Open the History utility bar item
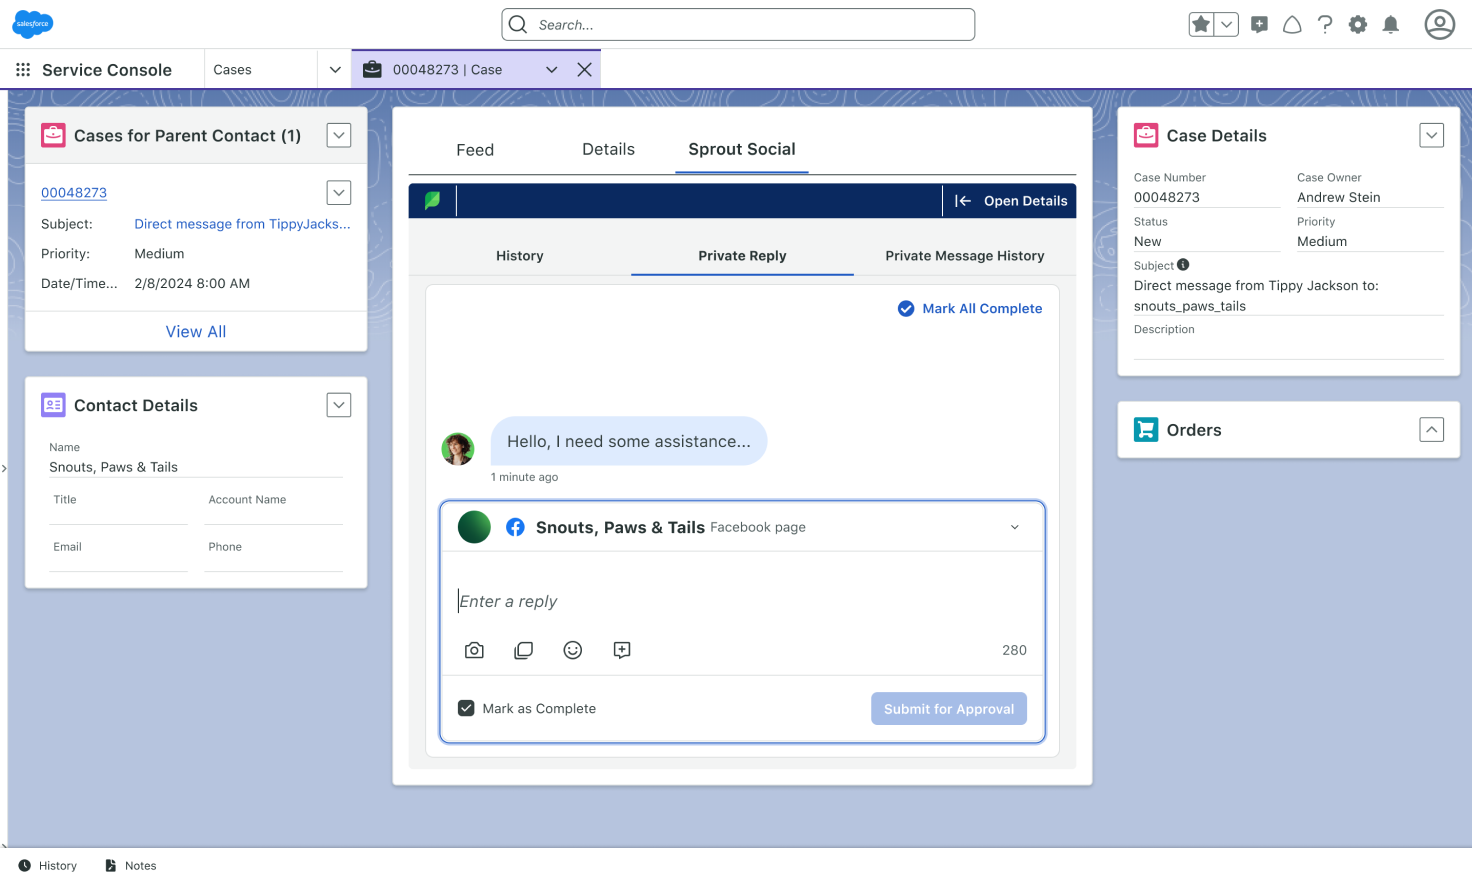Screen dimensions: 1472x876 [x=47, y=866]
